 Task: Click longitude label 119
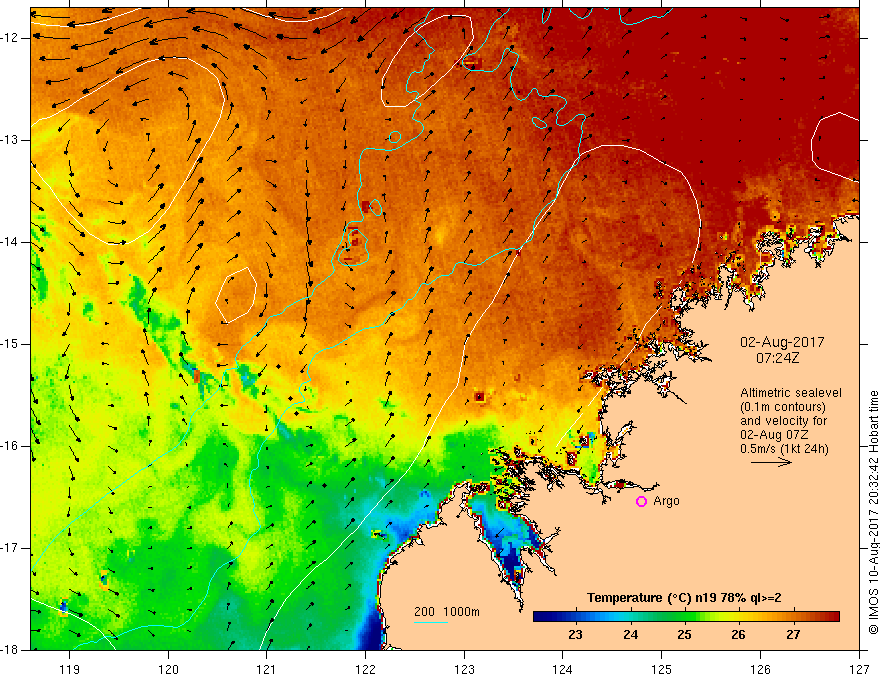click(x=70, y=669)
